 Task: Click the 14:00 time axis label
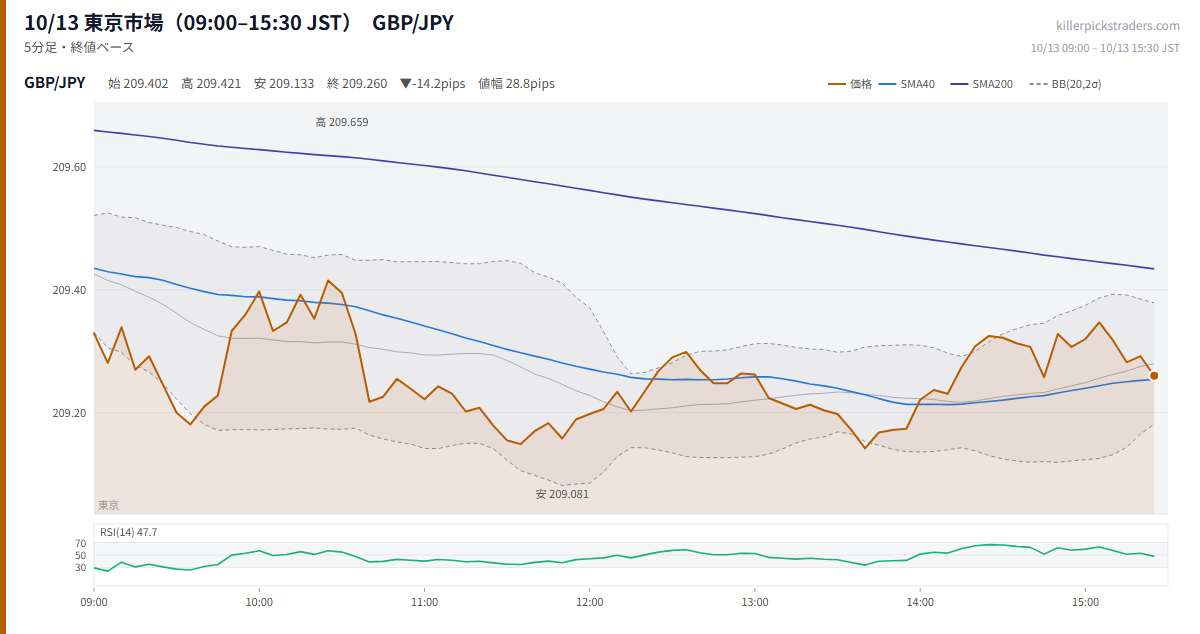(x=920, y=602)
